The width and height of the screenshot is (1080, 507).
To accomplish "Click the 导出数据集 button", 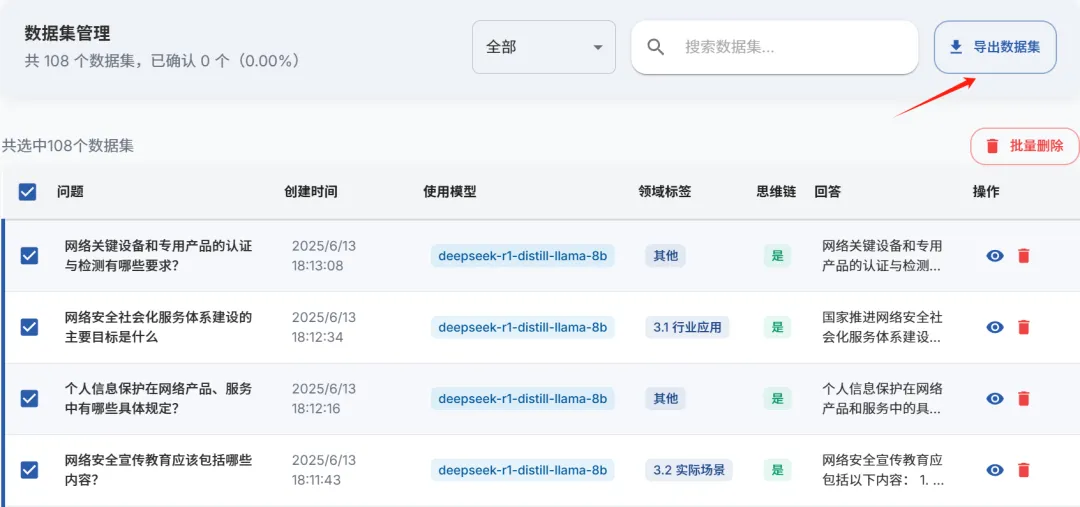I will (995, 47).
